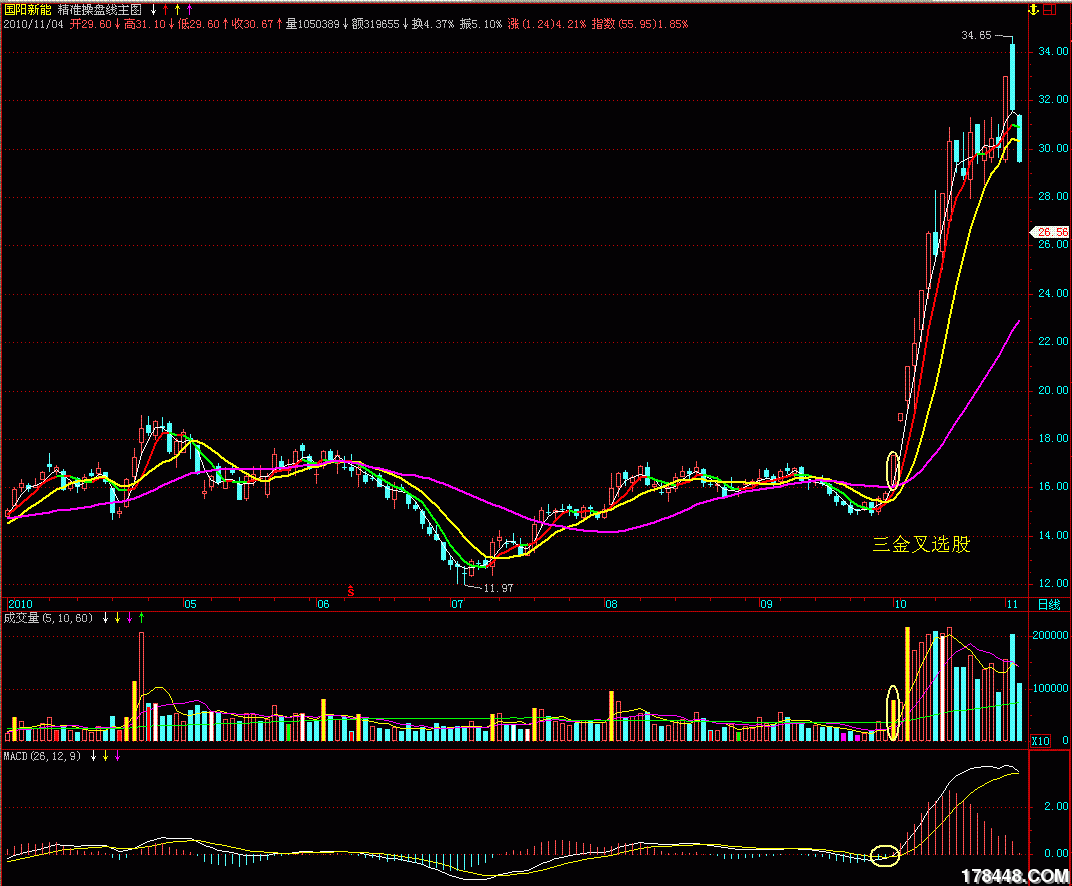Select the 2010 label on the timeline
This screenshot has height=886, width=1072.
20,604
